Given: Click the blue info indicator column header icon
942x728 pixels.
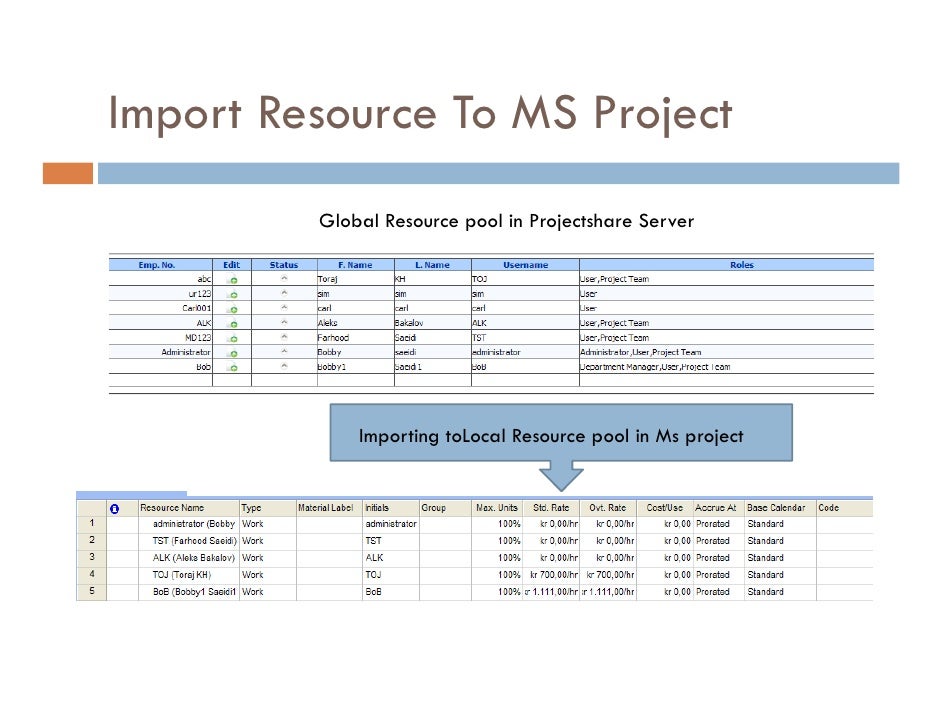Looking at the screenshot, I should [114, 509].
